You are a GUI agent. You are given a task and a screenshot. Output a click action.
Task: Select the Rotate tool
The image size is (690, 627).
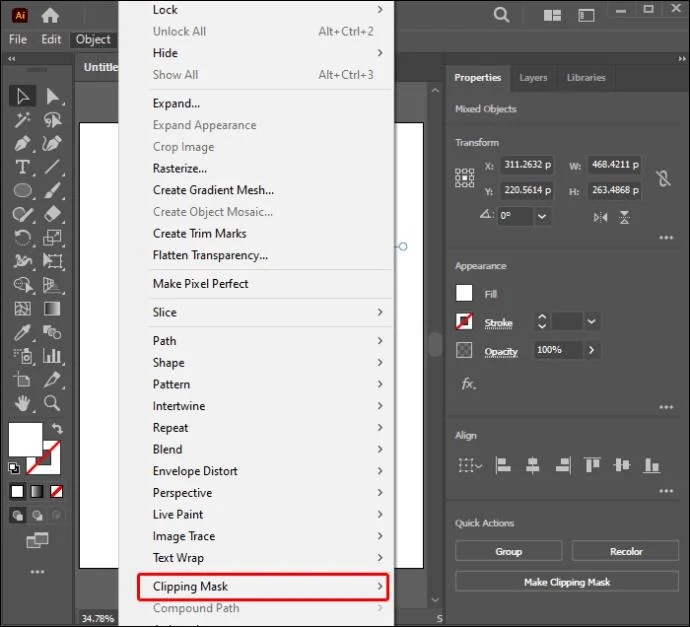[22, 238]
